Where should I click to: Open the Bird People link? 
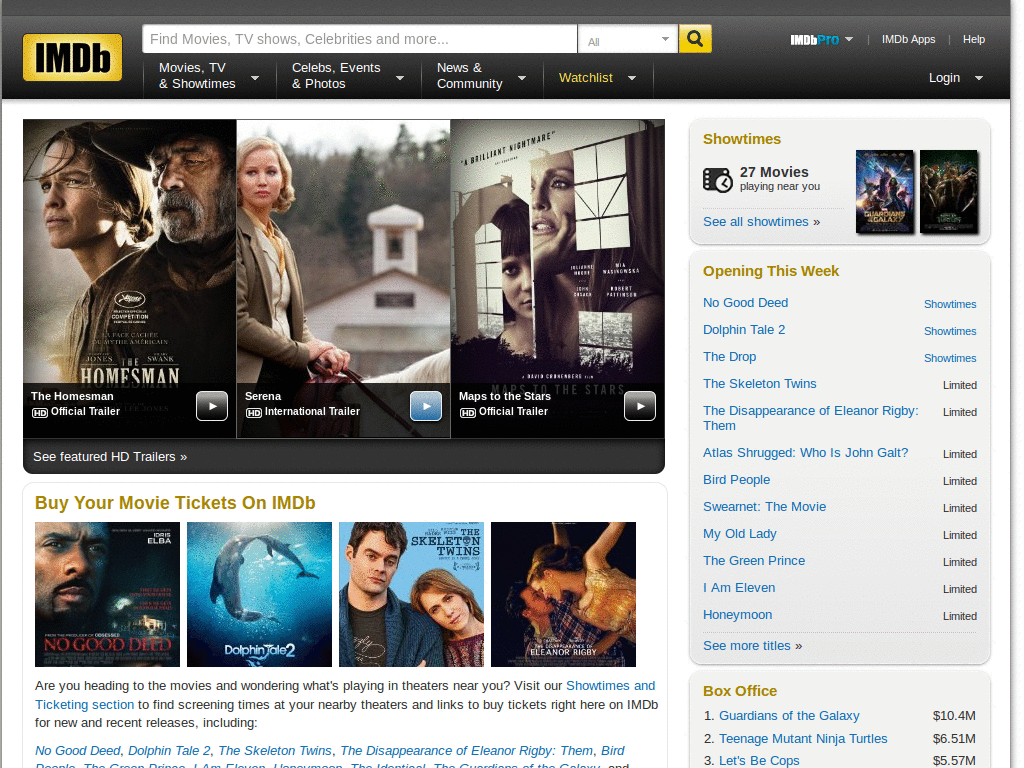click(736, 479)
